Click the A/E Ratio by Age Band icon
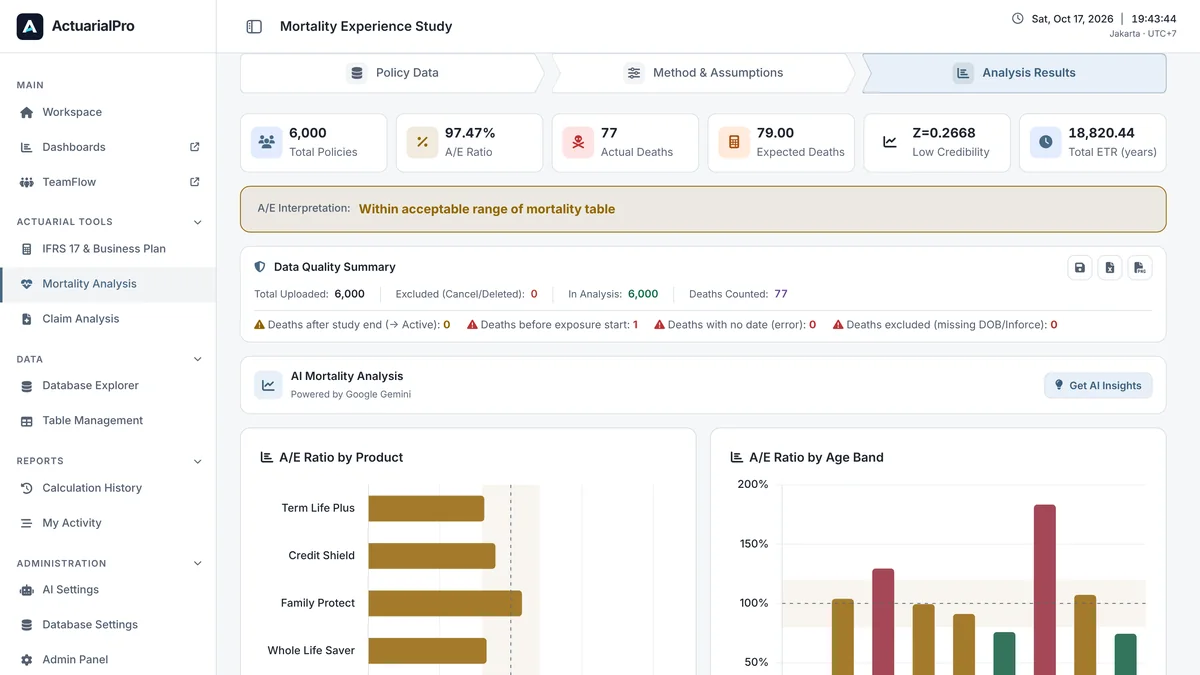The height and width of the screenshot is (675, 1200). (x=736, y=457)
